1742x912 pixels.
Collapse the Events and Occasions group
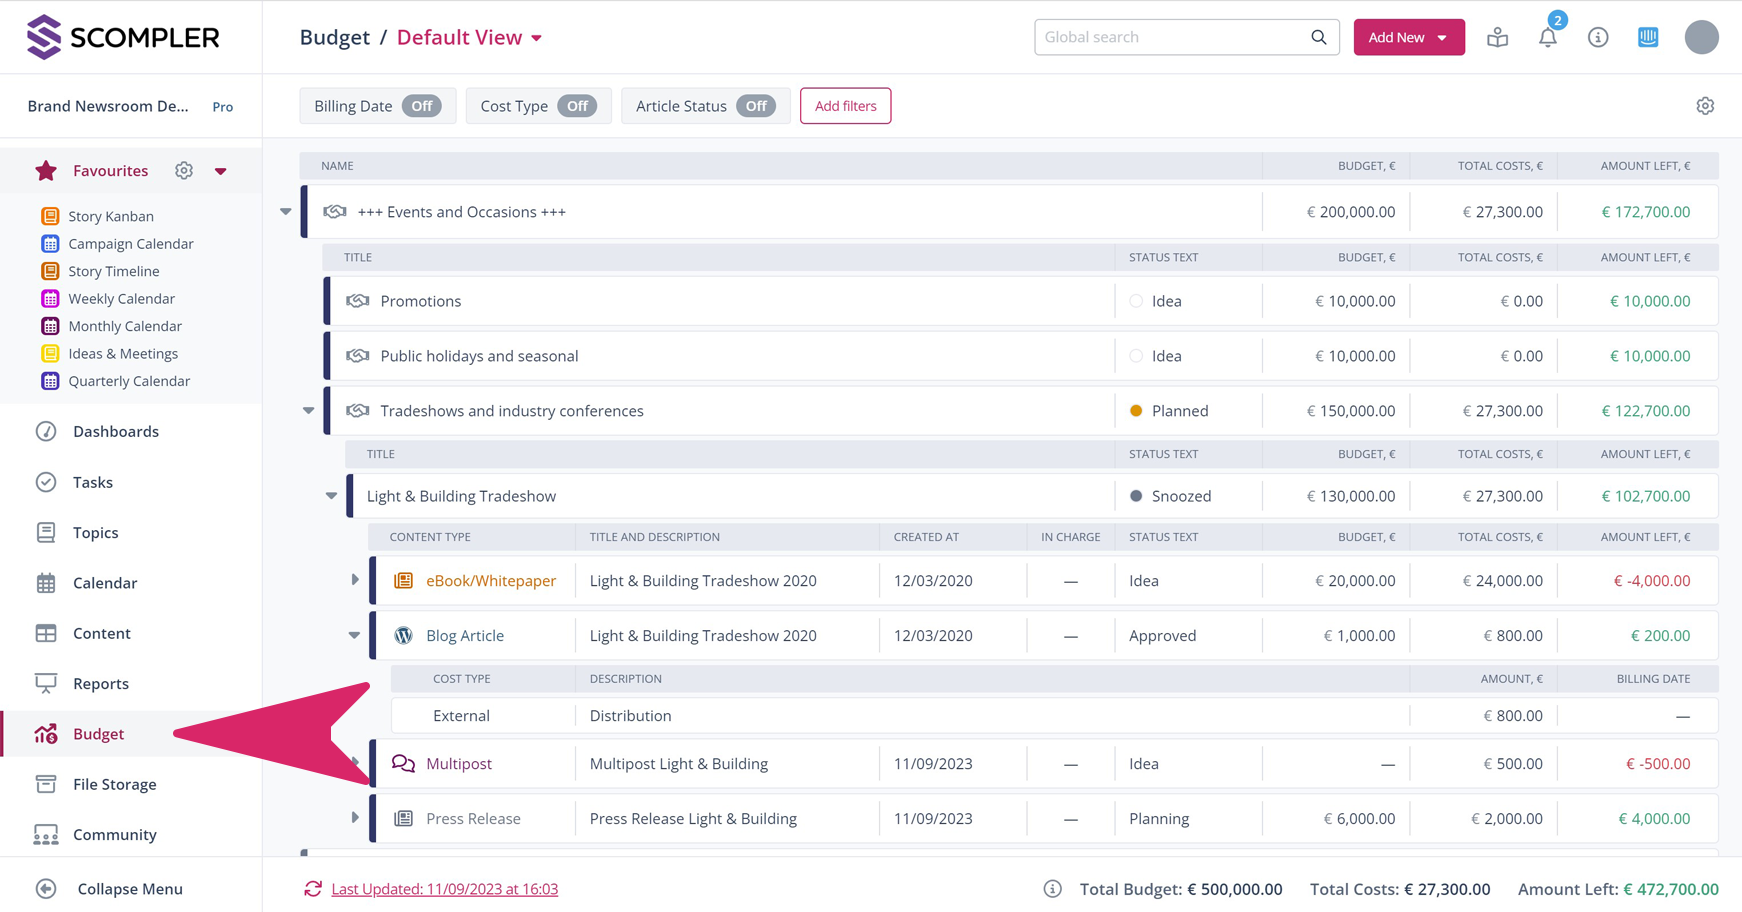tap(286, 212)
